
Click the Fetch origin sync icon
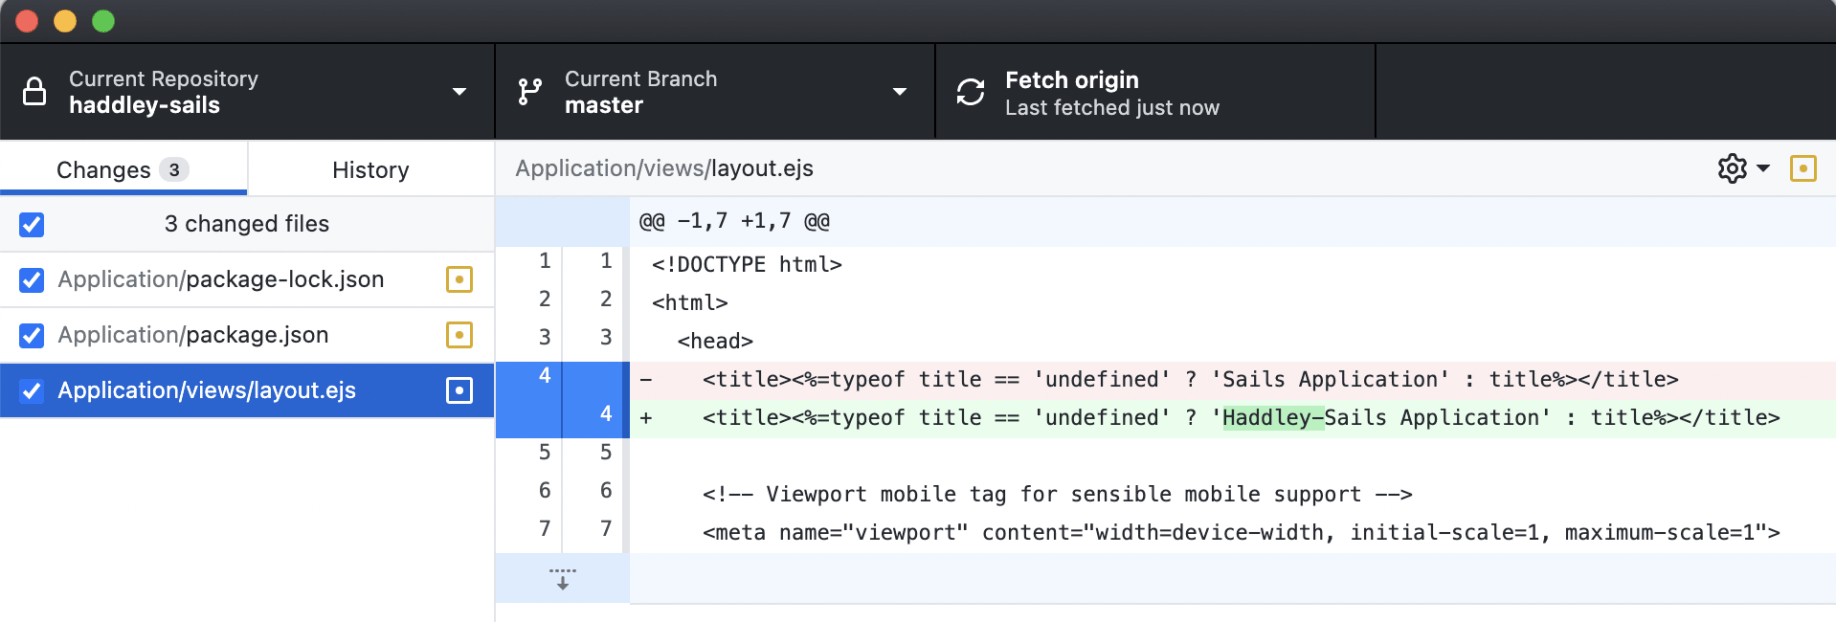tap(970, 92)
